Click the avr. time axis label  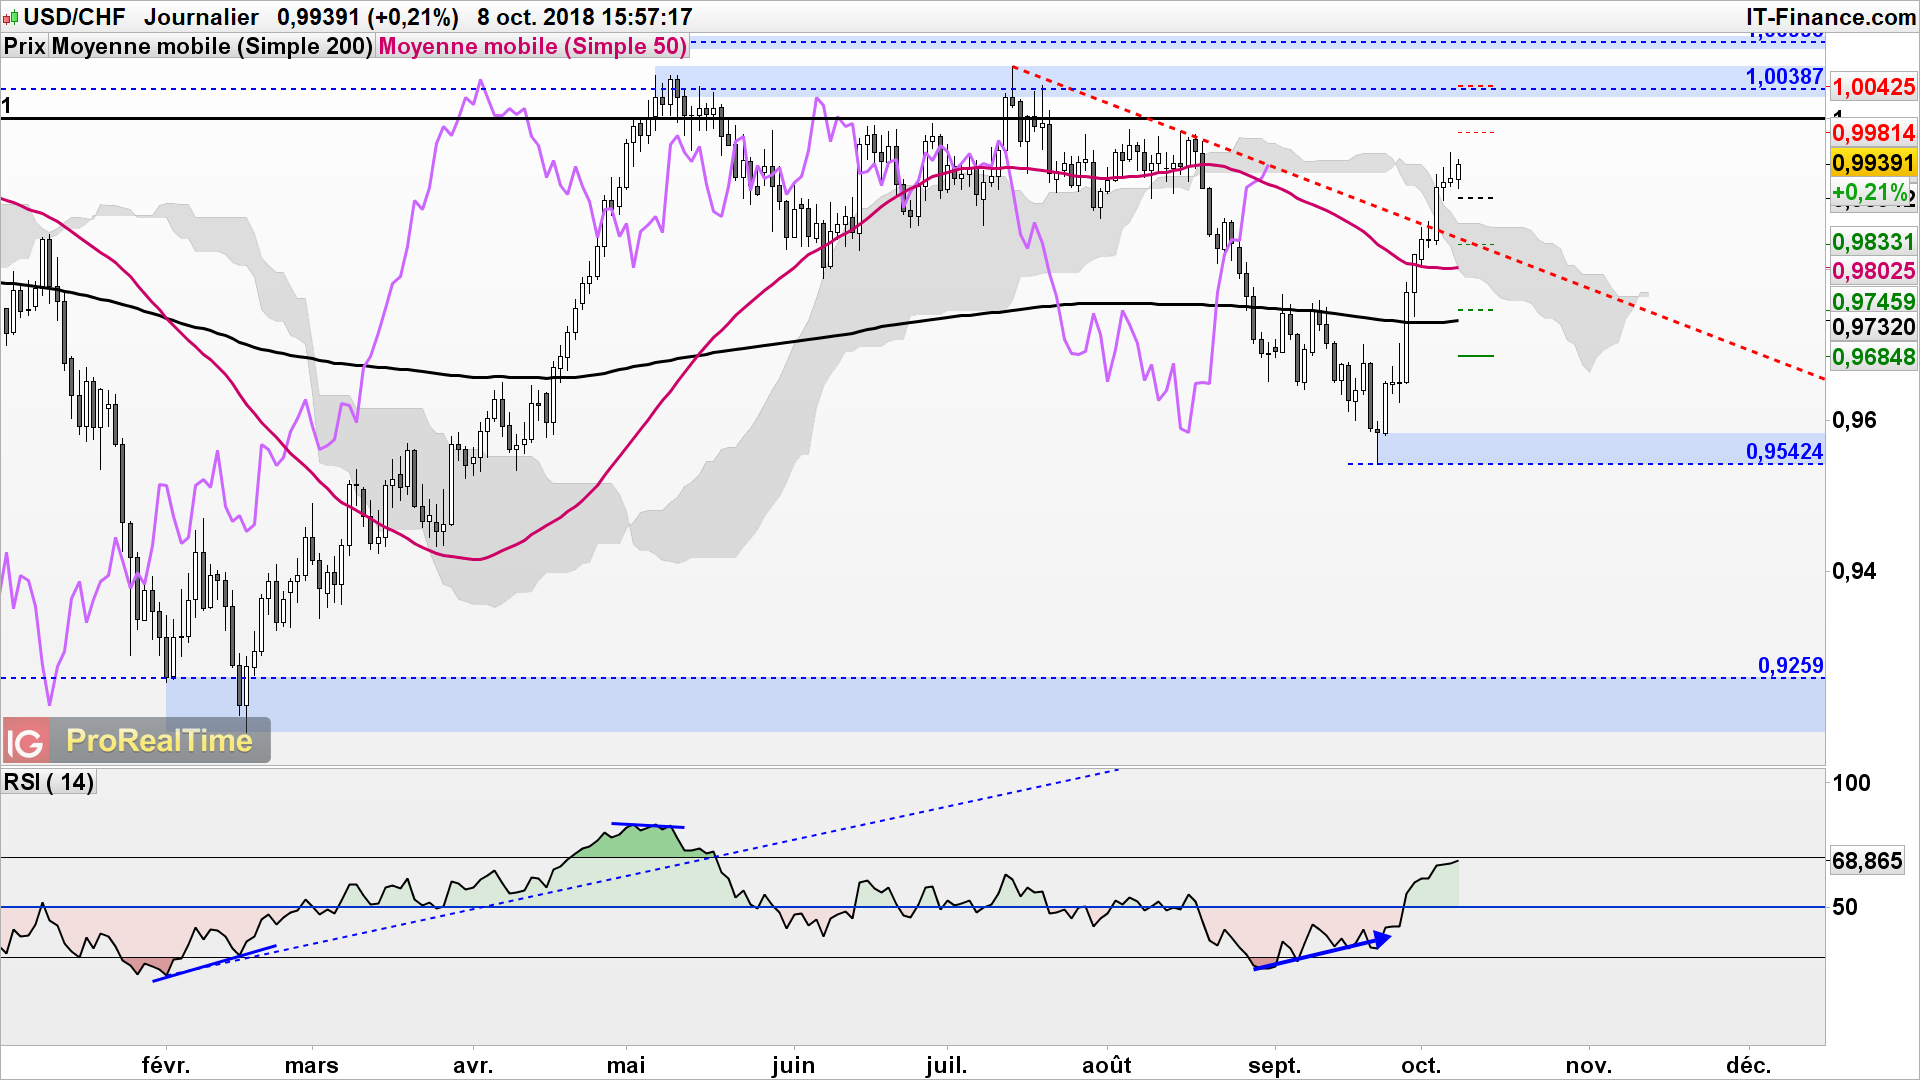coord(472,1065)
